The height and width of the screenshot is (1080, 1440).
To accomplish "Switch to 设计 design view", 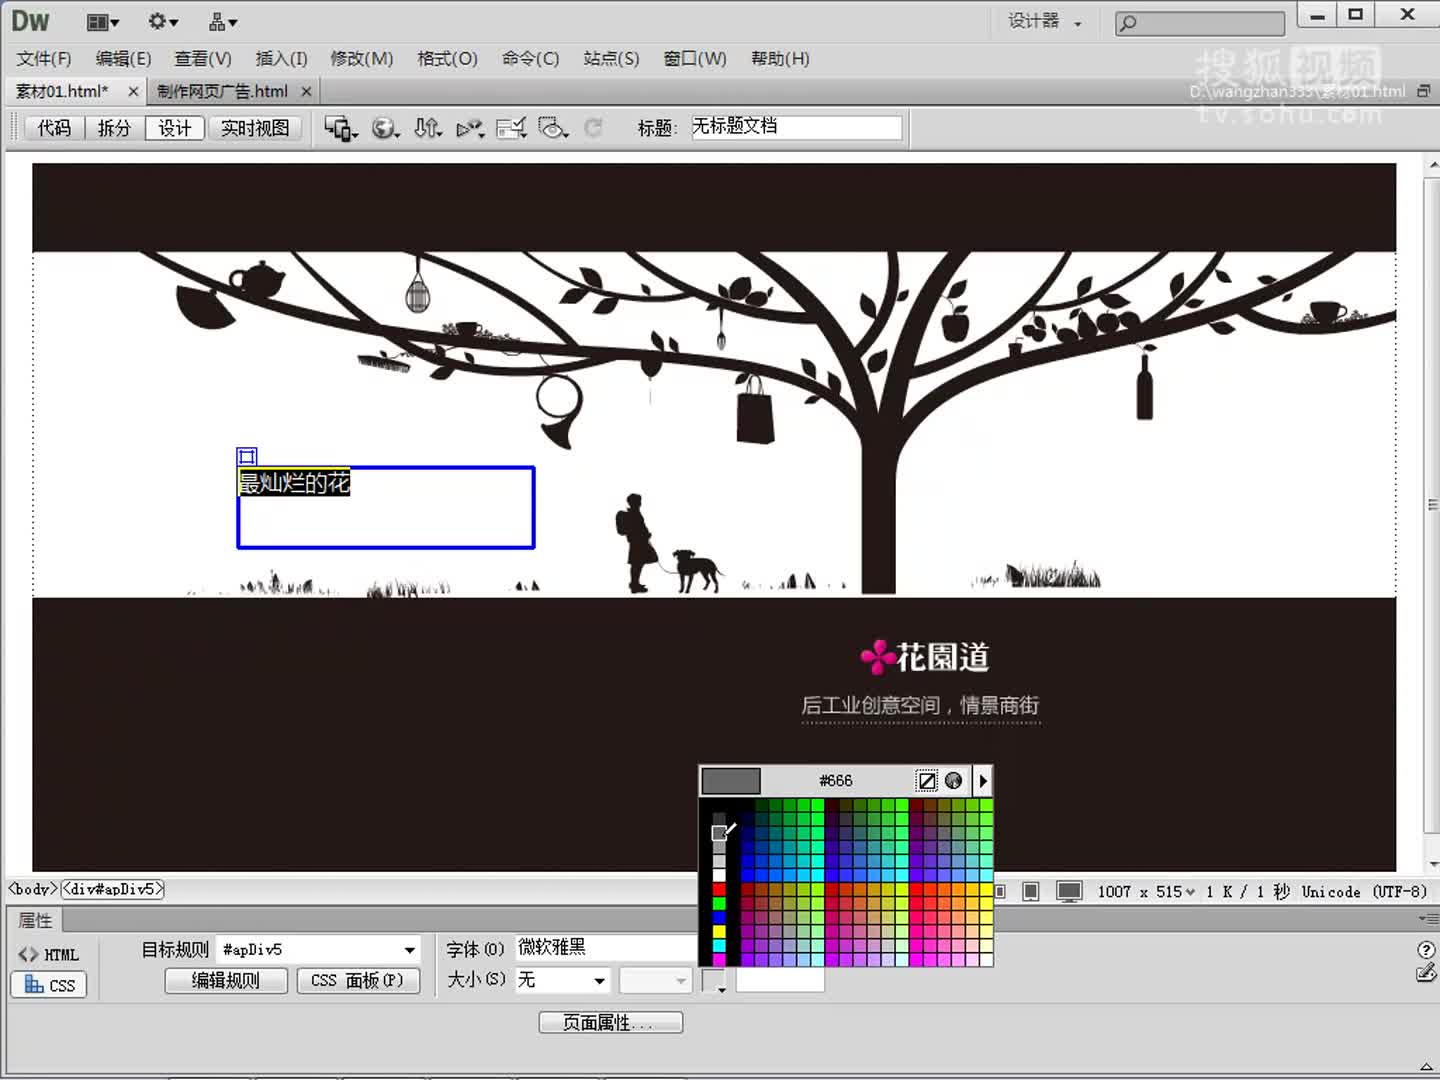I will pyautogui.click(x=174, y=128).
